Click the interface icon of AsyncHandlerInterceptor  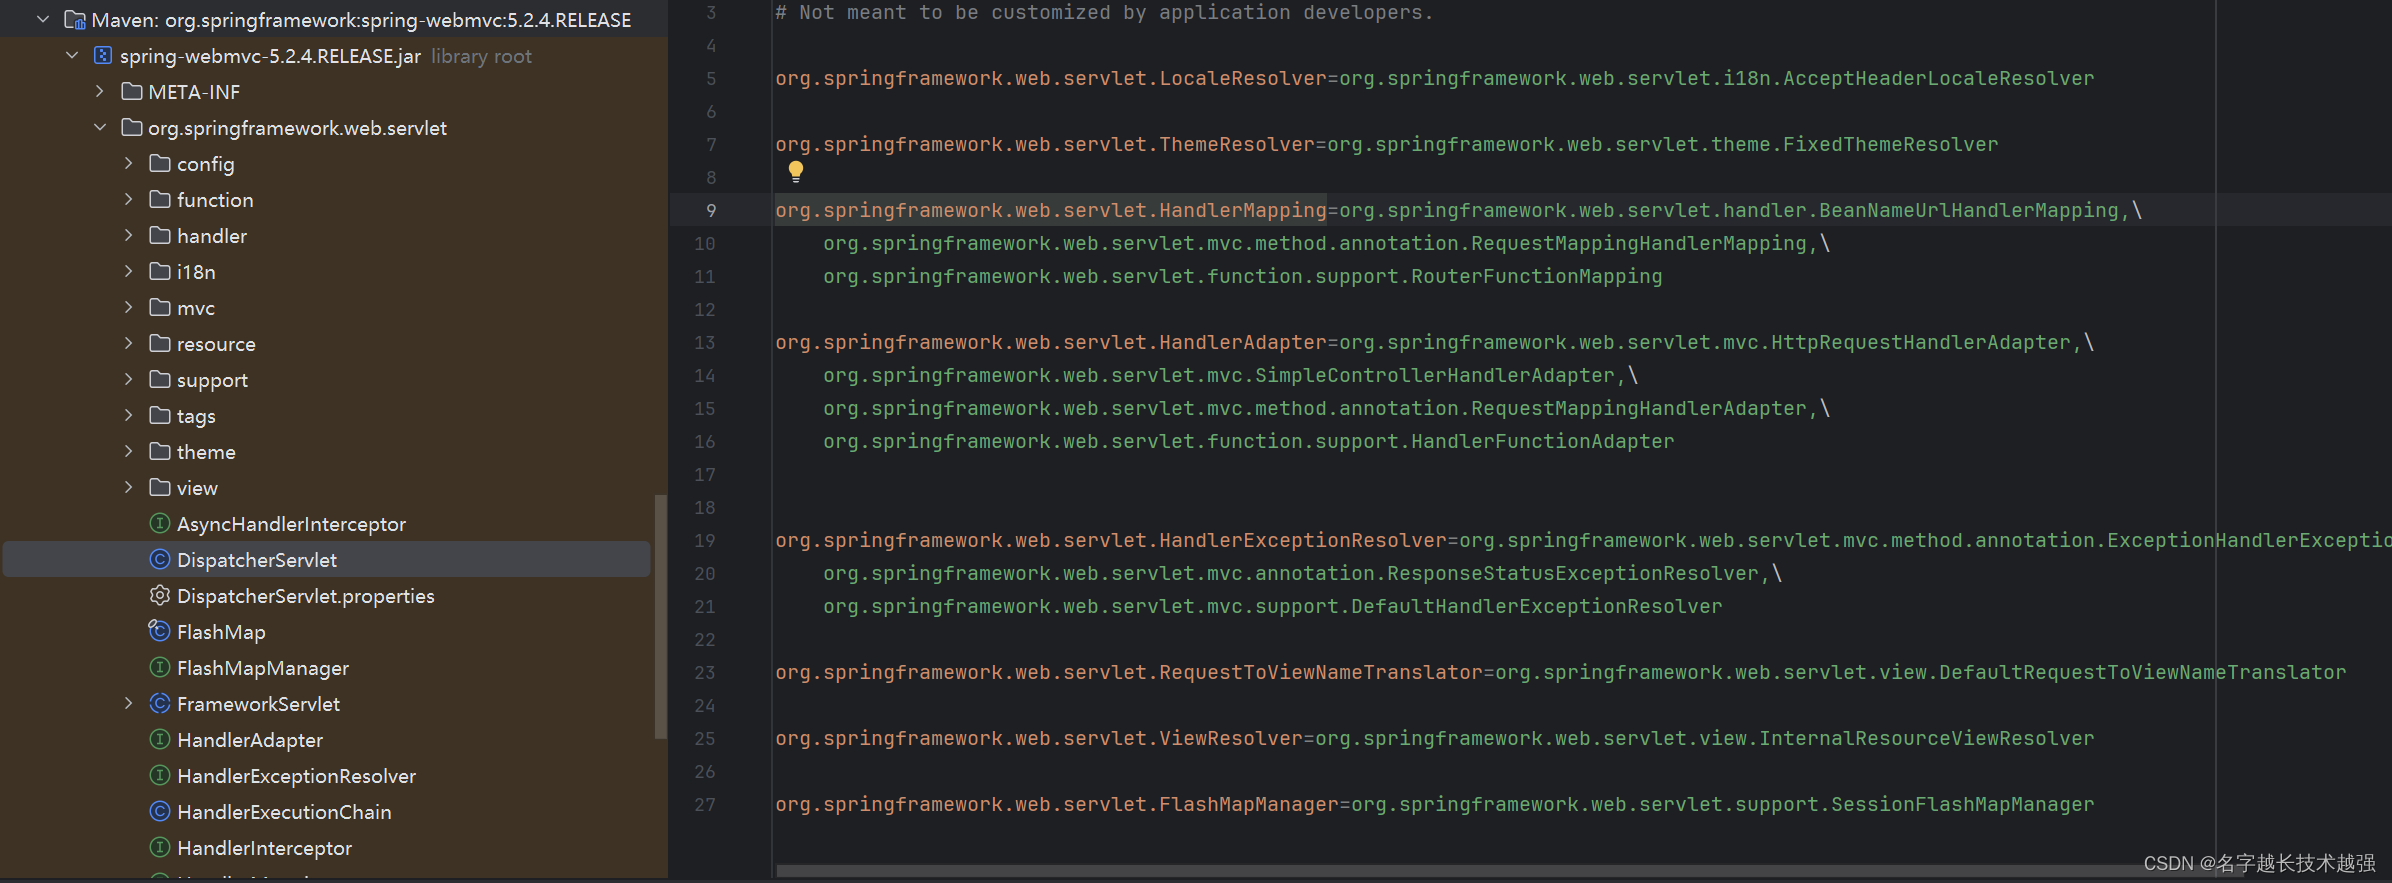(x=159, y=524)
